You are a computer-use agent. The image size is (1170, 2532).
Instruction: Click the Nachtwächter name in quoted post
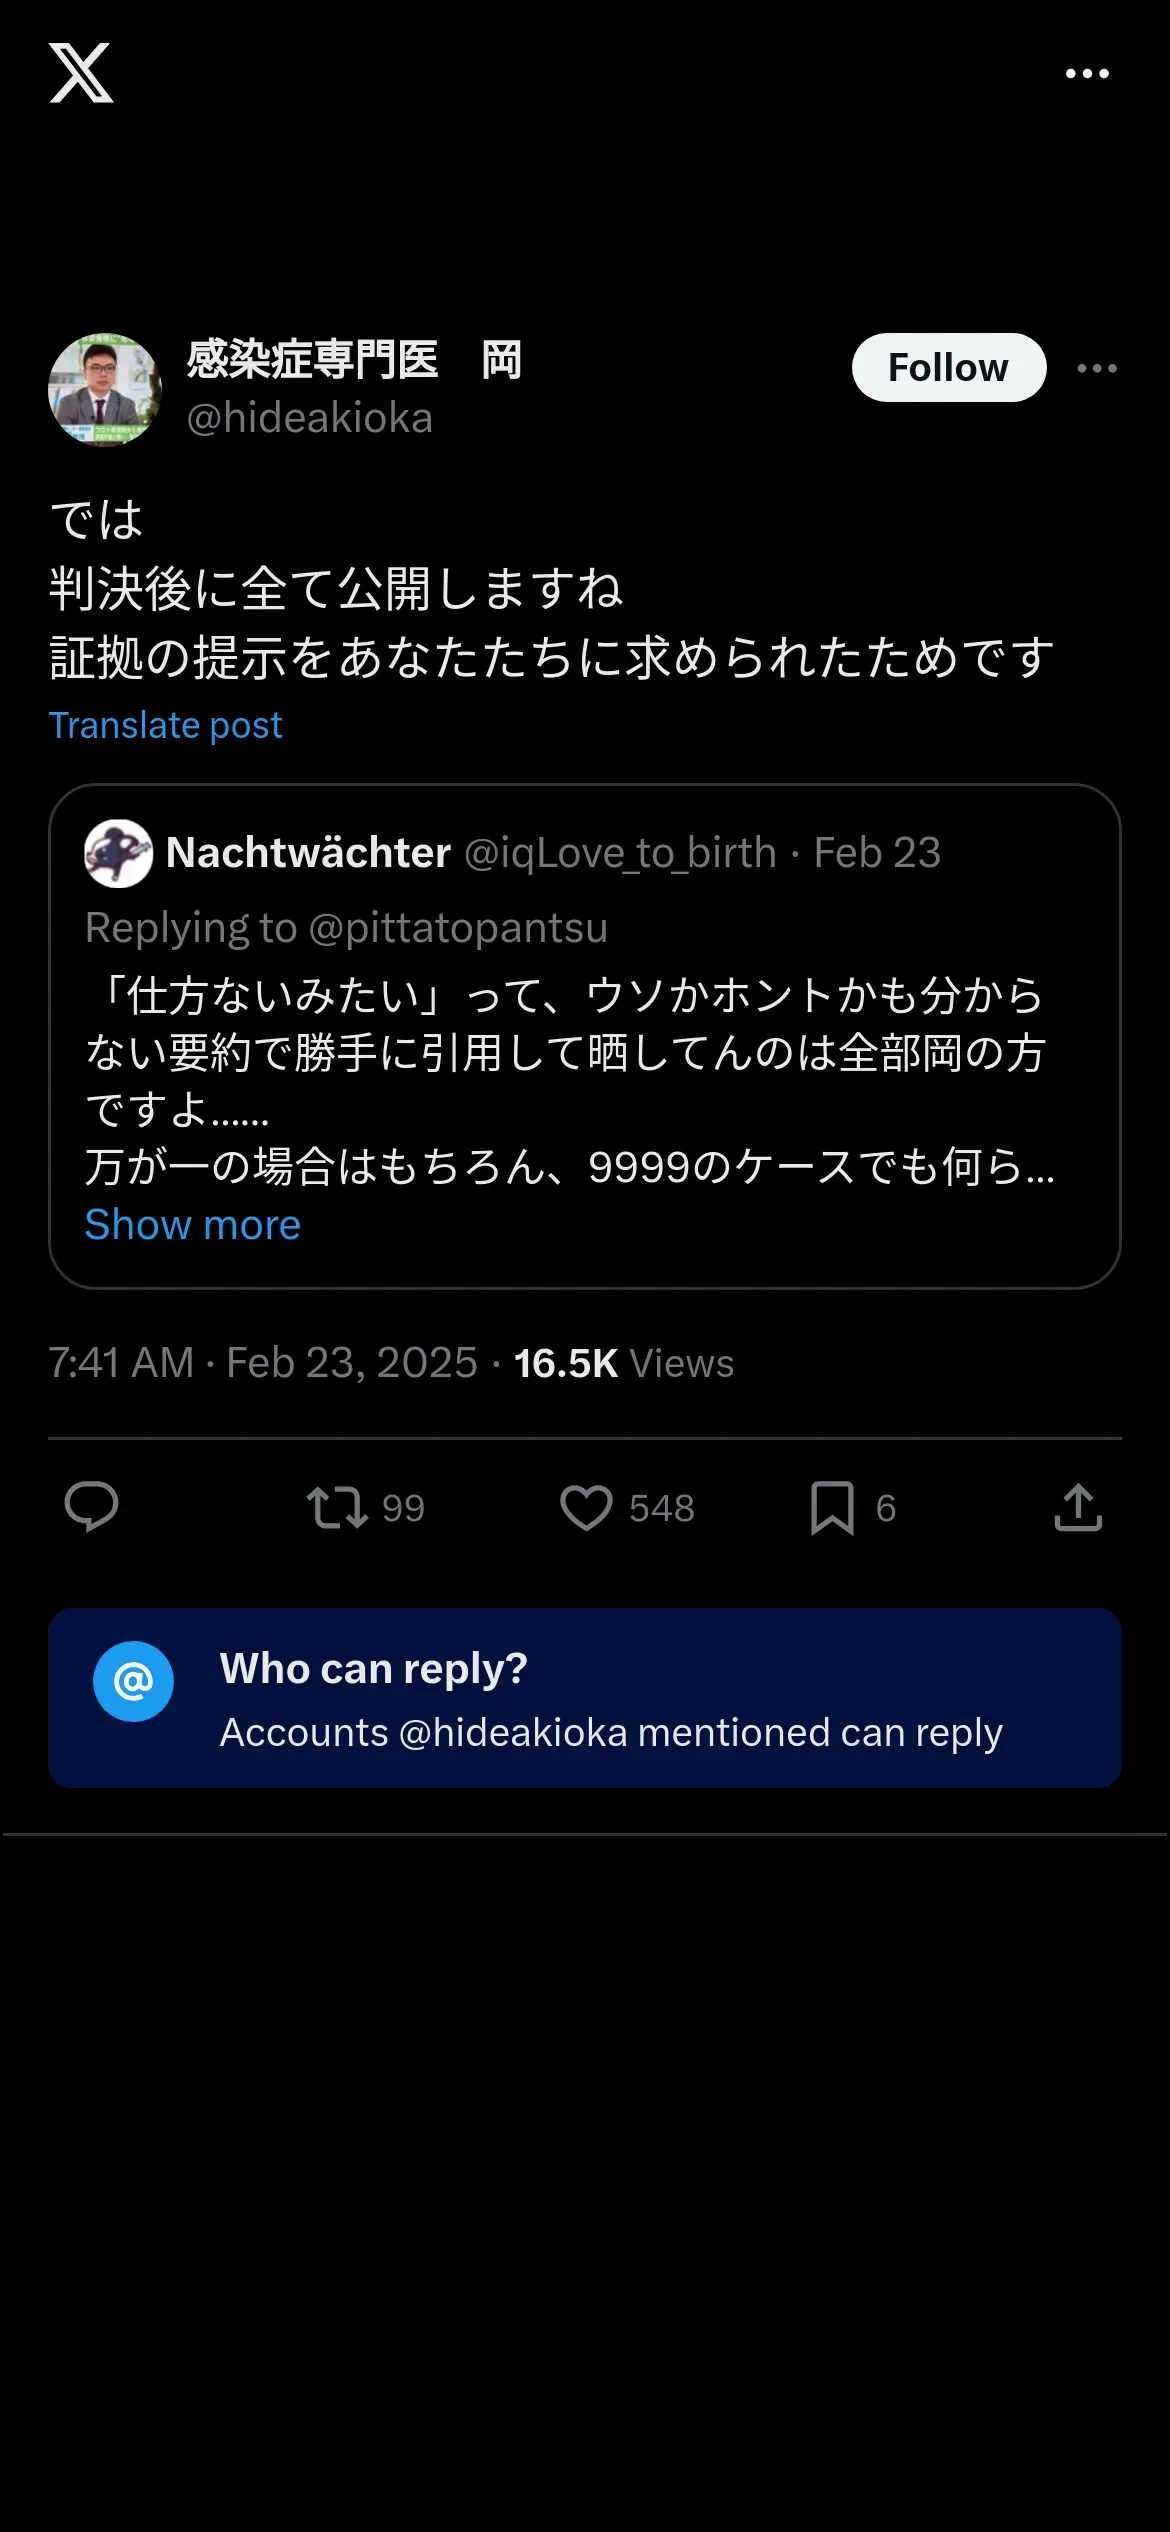coord(308,853)
